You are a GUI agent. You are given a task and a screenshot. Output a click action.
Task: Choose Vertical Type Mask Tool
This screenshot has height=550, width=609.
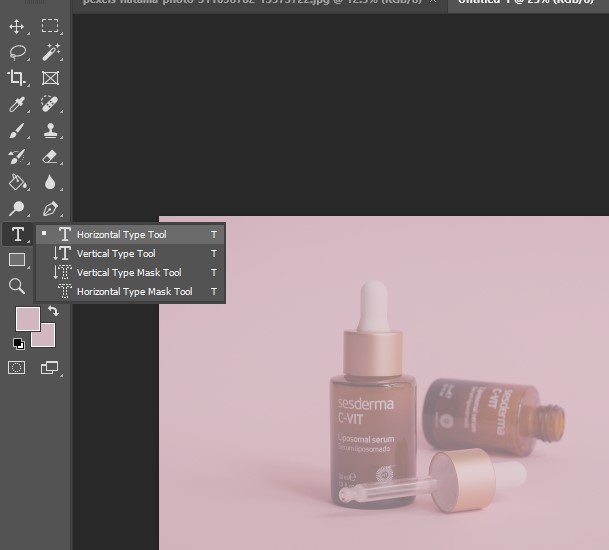click(130, 273)
